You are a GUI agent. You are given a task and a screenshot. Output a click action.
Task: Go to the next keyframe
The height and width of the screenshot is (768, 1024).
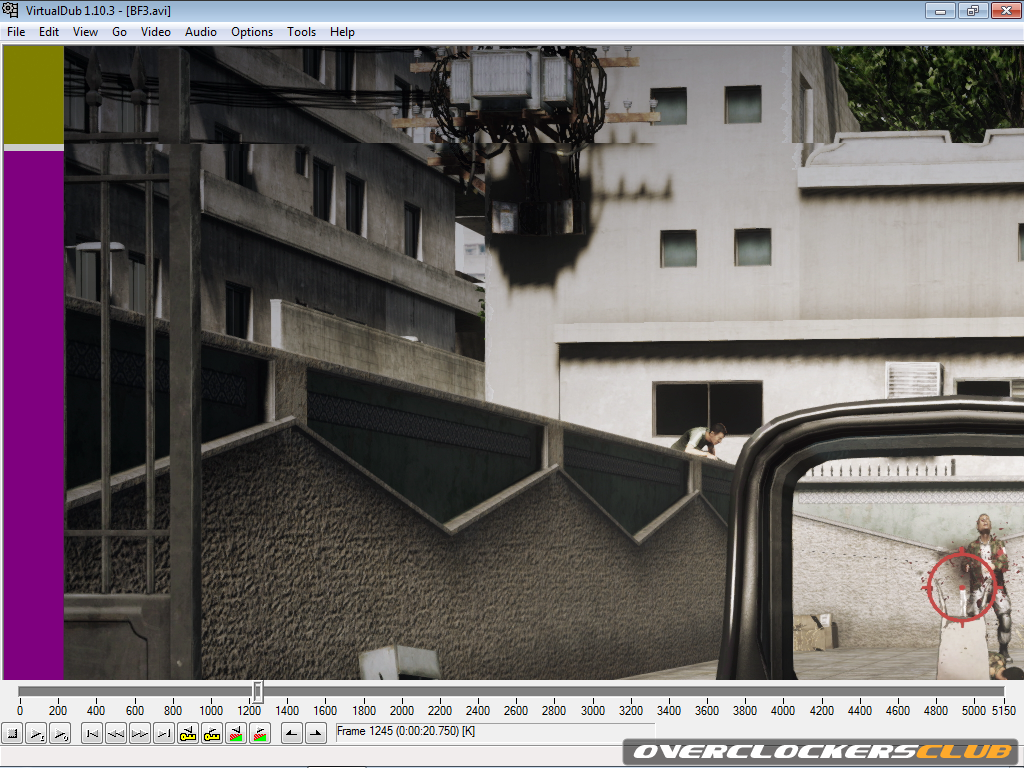212,734
